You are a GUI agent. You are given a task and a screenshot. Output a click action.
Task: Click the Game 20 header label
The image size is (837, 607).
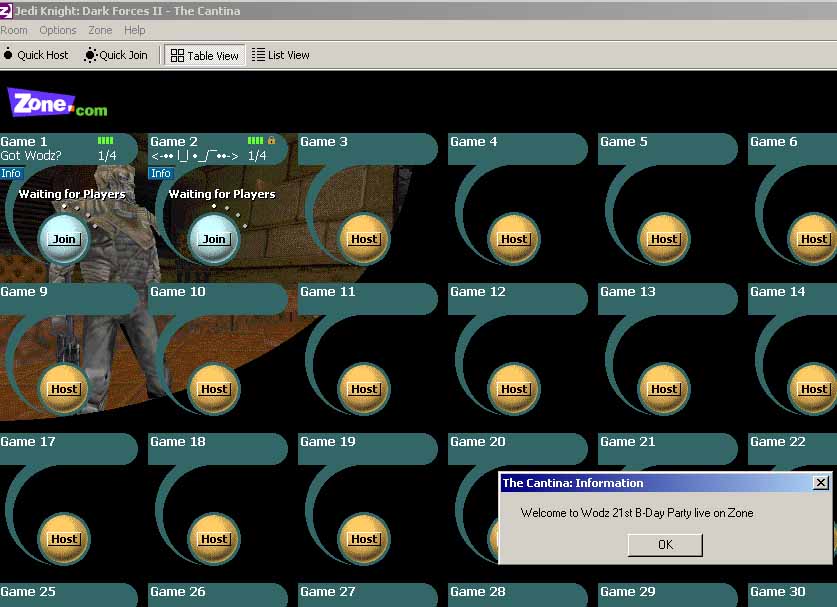478,442
